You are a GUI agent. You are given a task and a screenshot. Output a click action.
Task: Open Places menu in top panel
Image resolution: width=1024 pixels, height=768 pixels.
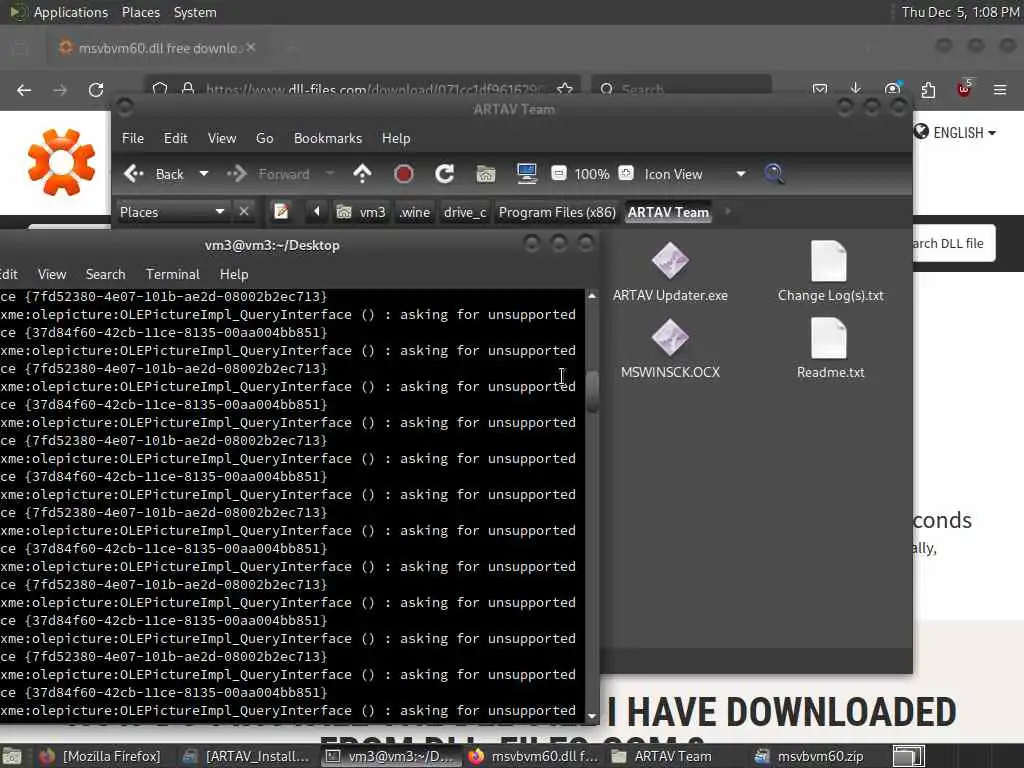point(140,12)
